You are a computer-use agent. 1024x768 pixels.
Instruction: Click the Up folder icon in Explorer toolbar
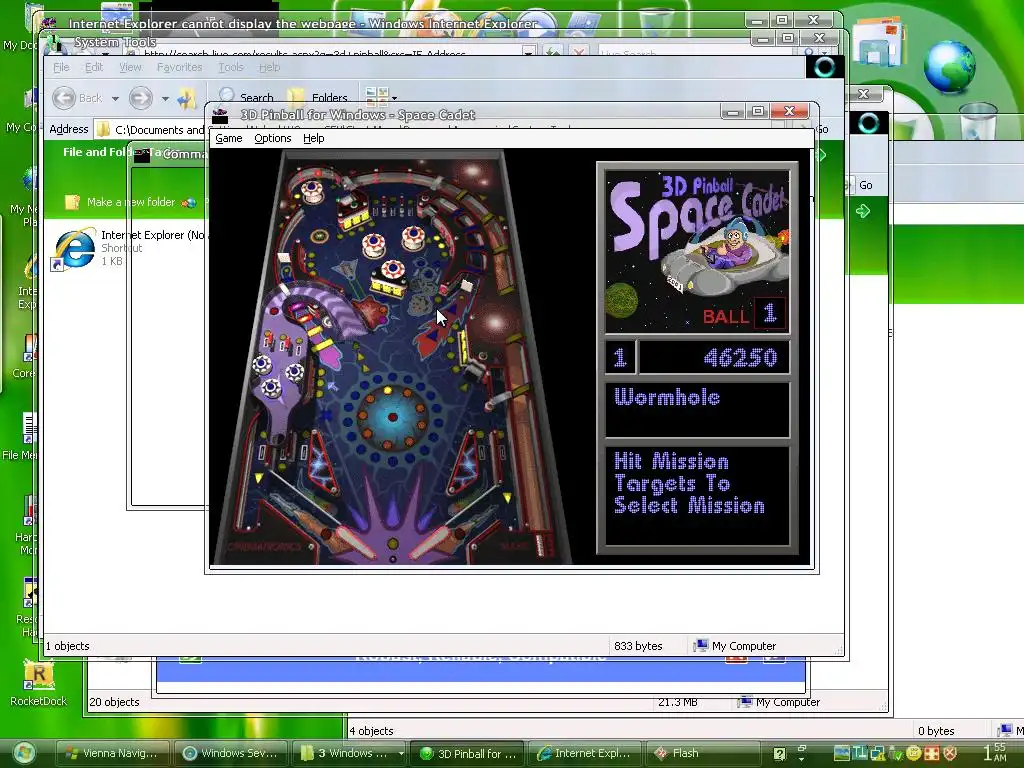[186, 98]
